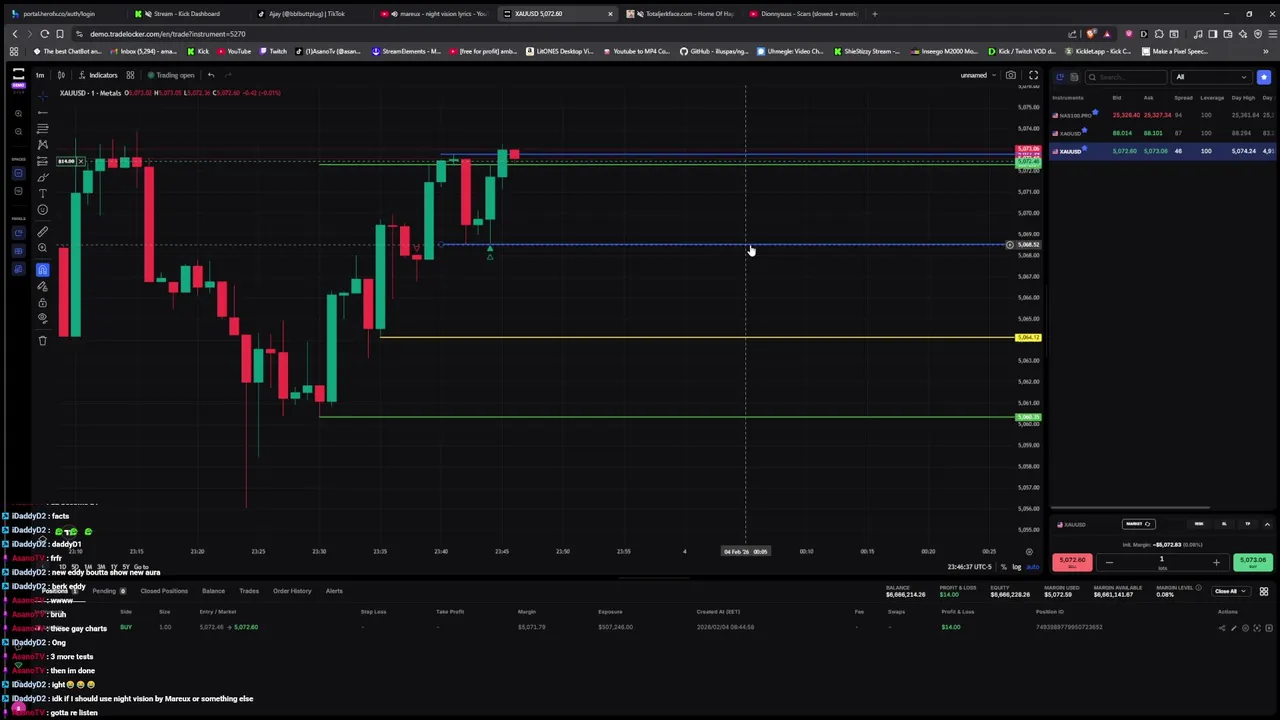Viewport: 1280px width, 720px height.
Task: Toggle the favorites star filter button
Action: tap(1264, 77)
